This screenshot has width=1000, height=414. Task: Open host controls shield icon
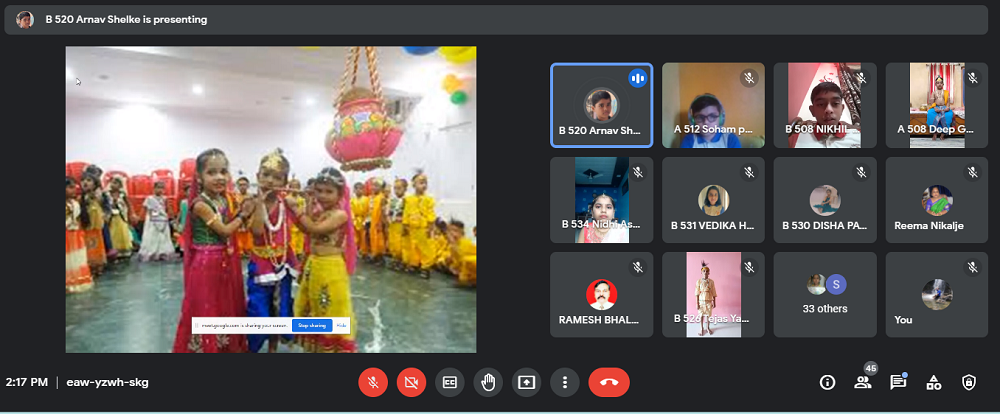[968, 382]
